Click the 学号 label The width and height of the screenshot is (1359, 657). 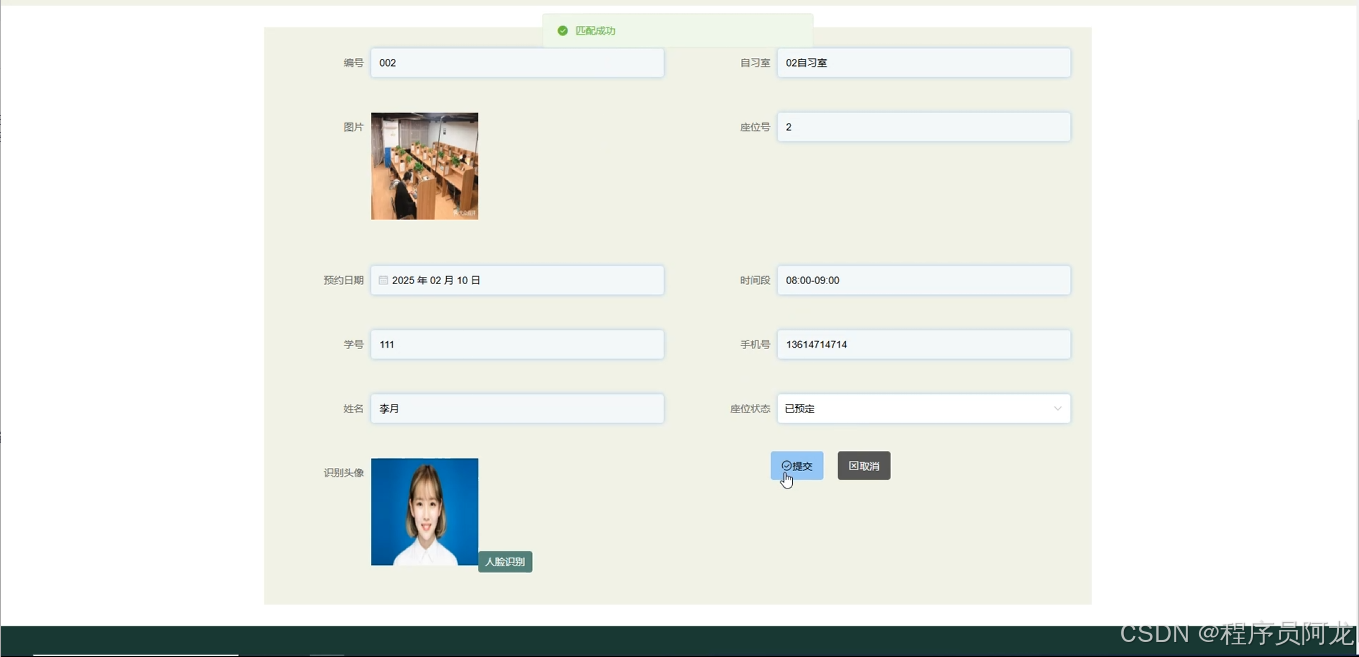353,345
